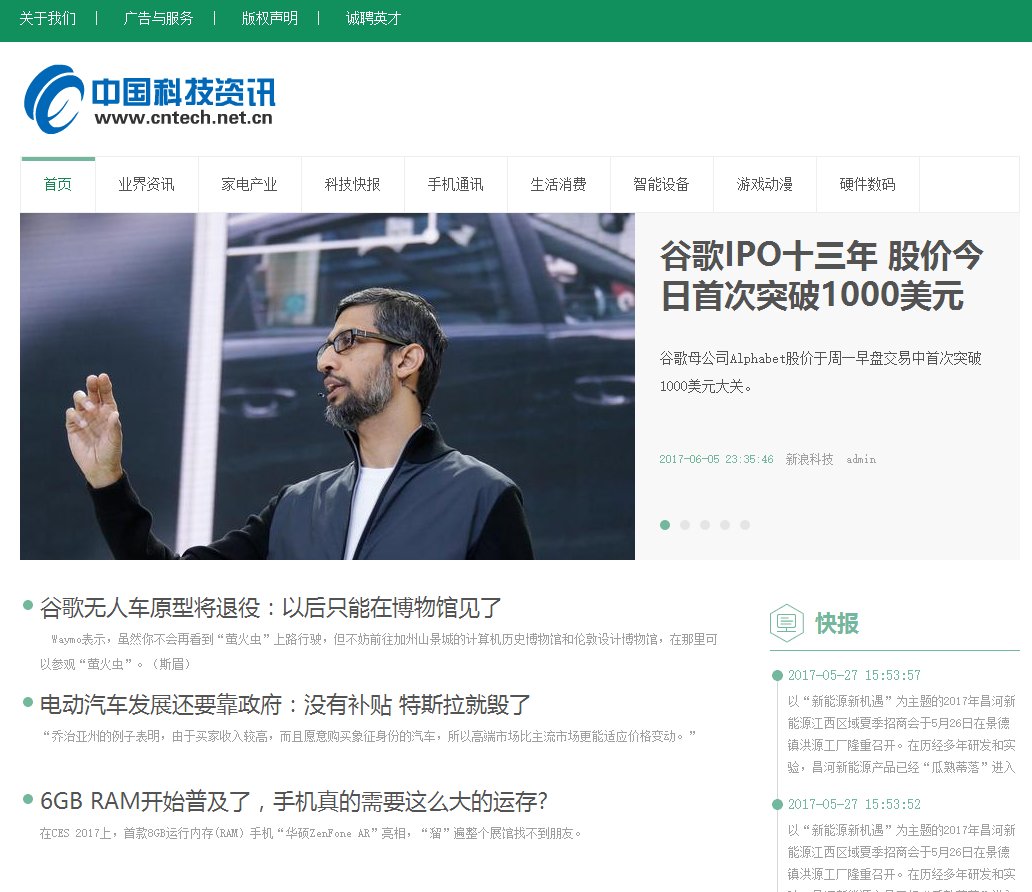Click the 2017-05-27 15:53:57 timeline entry
This screenshot has height=892, width=1032.
pyautogui.click(x=854, y=676)
